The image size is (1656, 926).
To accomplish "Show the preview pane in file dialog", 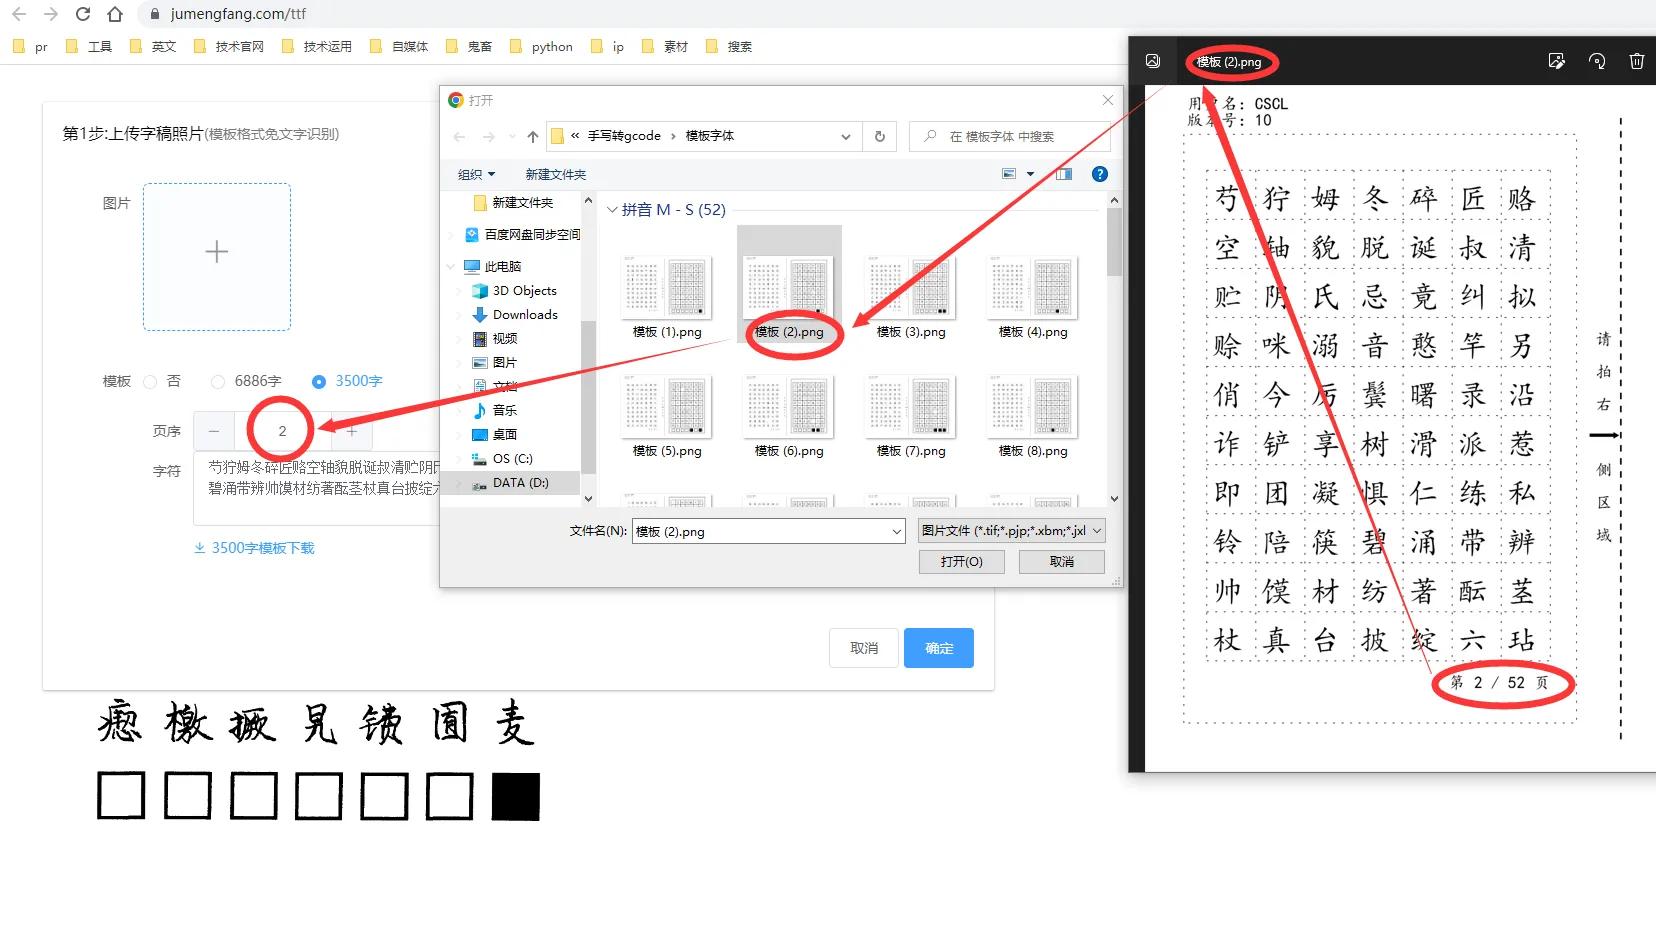I will [x=1063, y=173].
